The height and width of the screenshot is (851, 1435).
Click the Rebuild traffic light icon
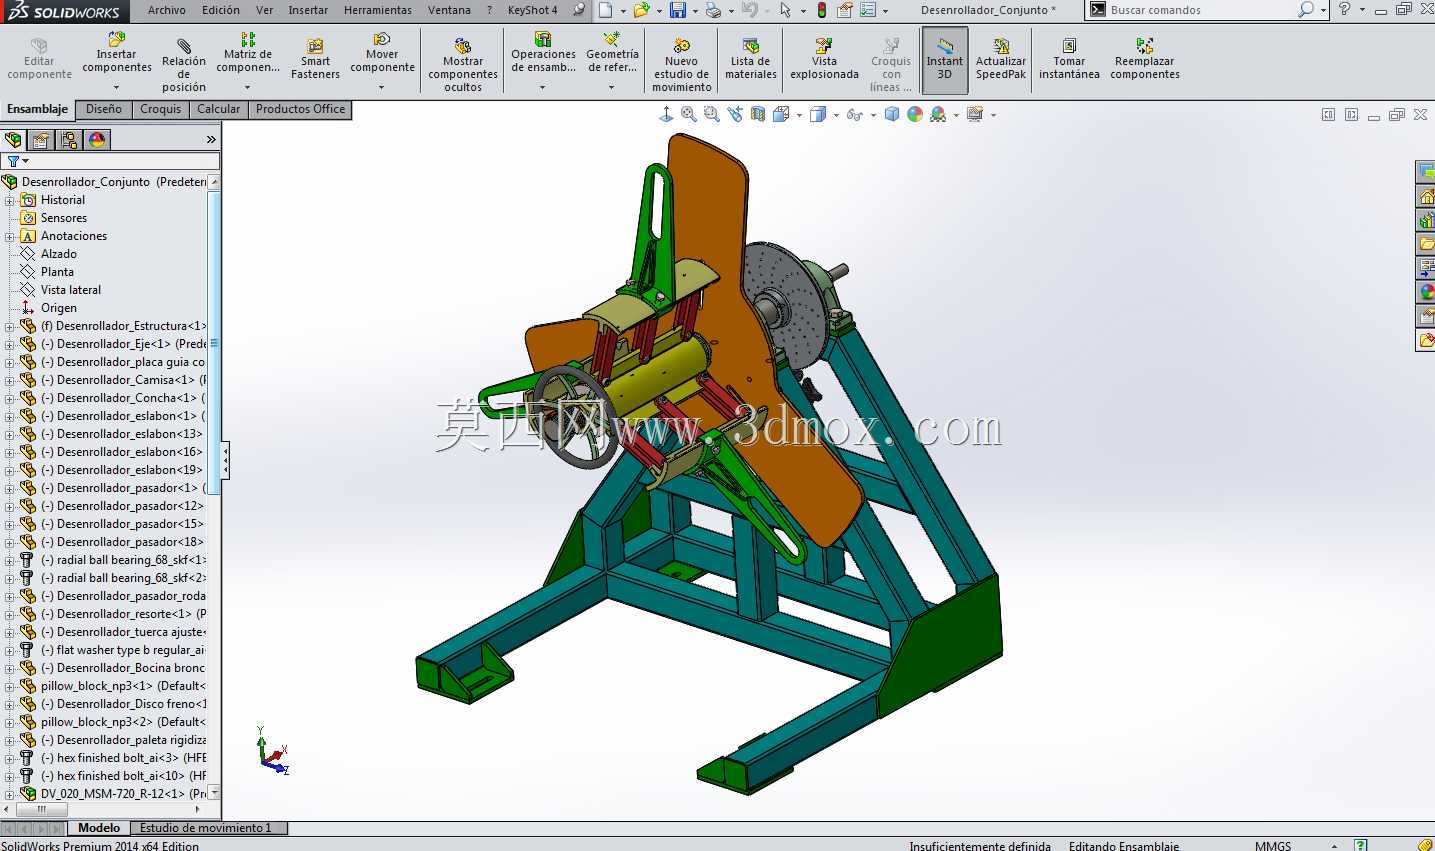click(x=822, y=10)
